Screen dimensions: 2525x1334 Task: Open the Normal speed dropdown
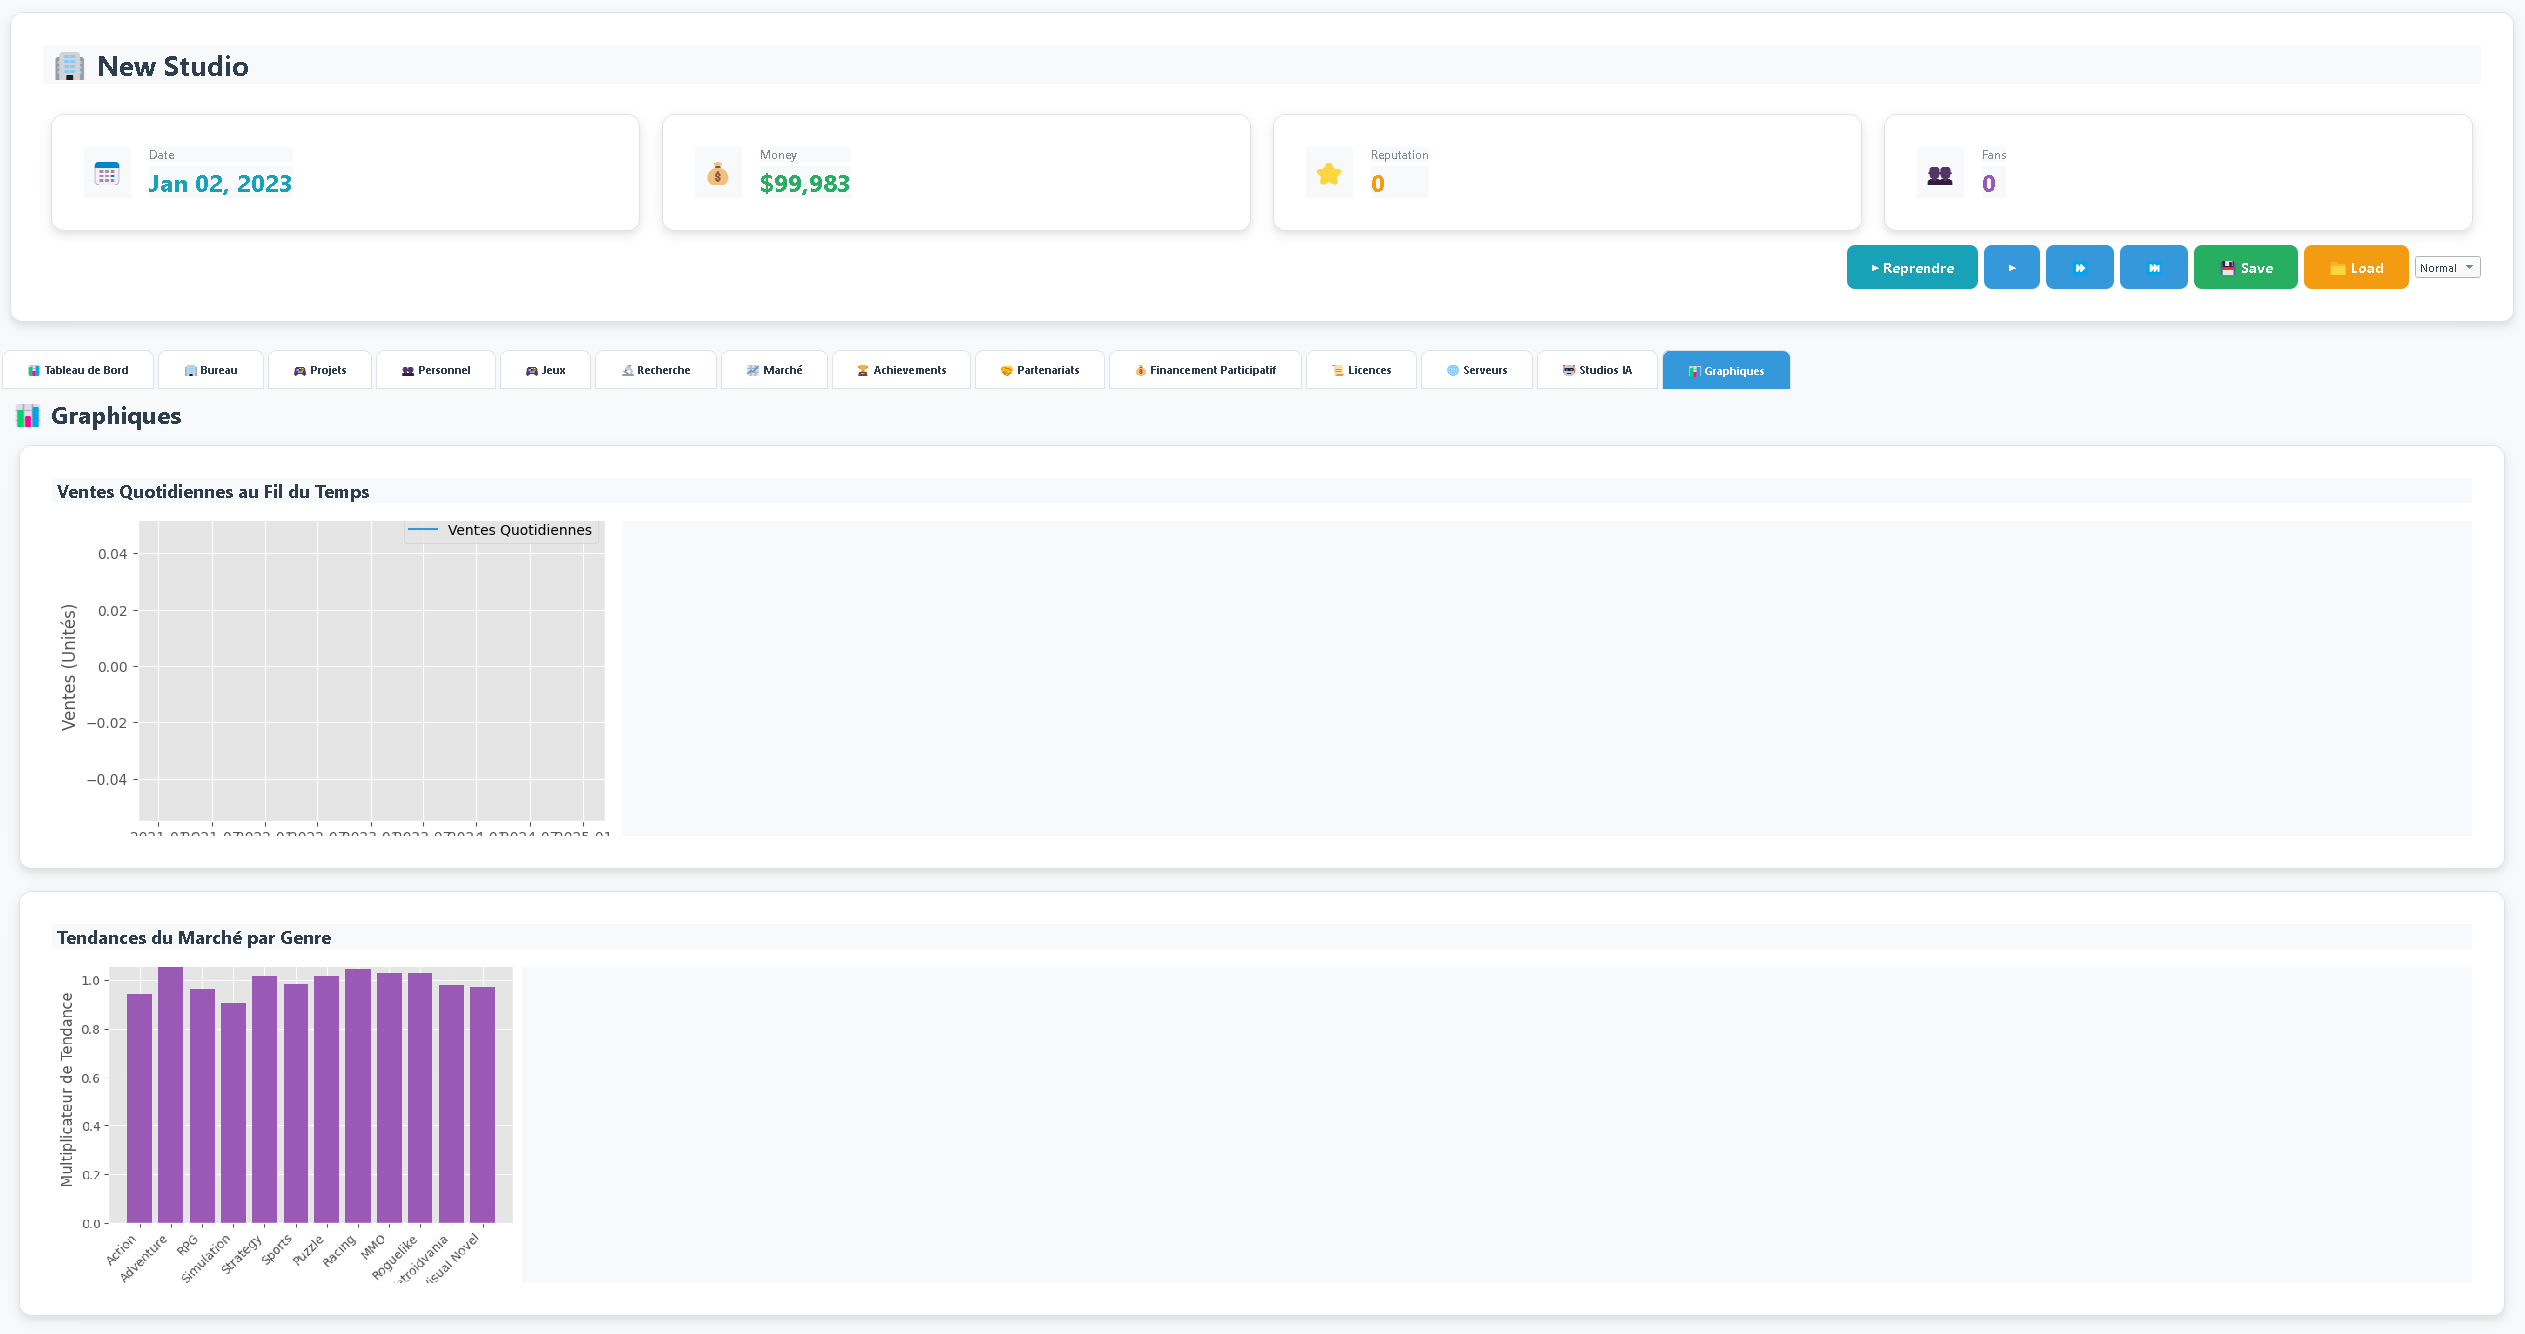[x=2447, y=267]
